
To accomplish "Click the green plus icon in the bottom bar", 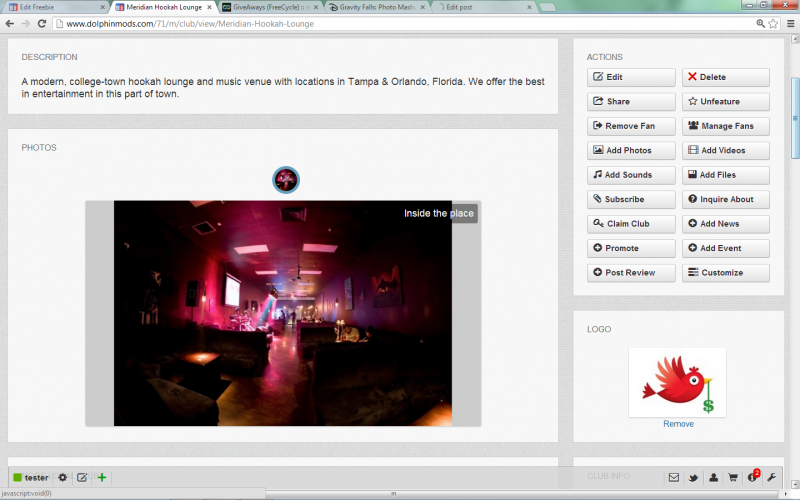I will (102, 478).
